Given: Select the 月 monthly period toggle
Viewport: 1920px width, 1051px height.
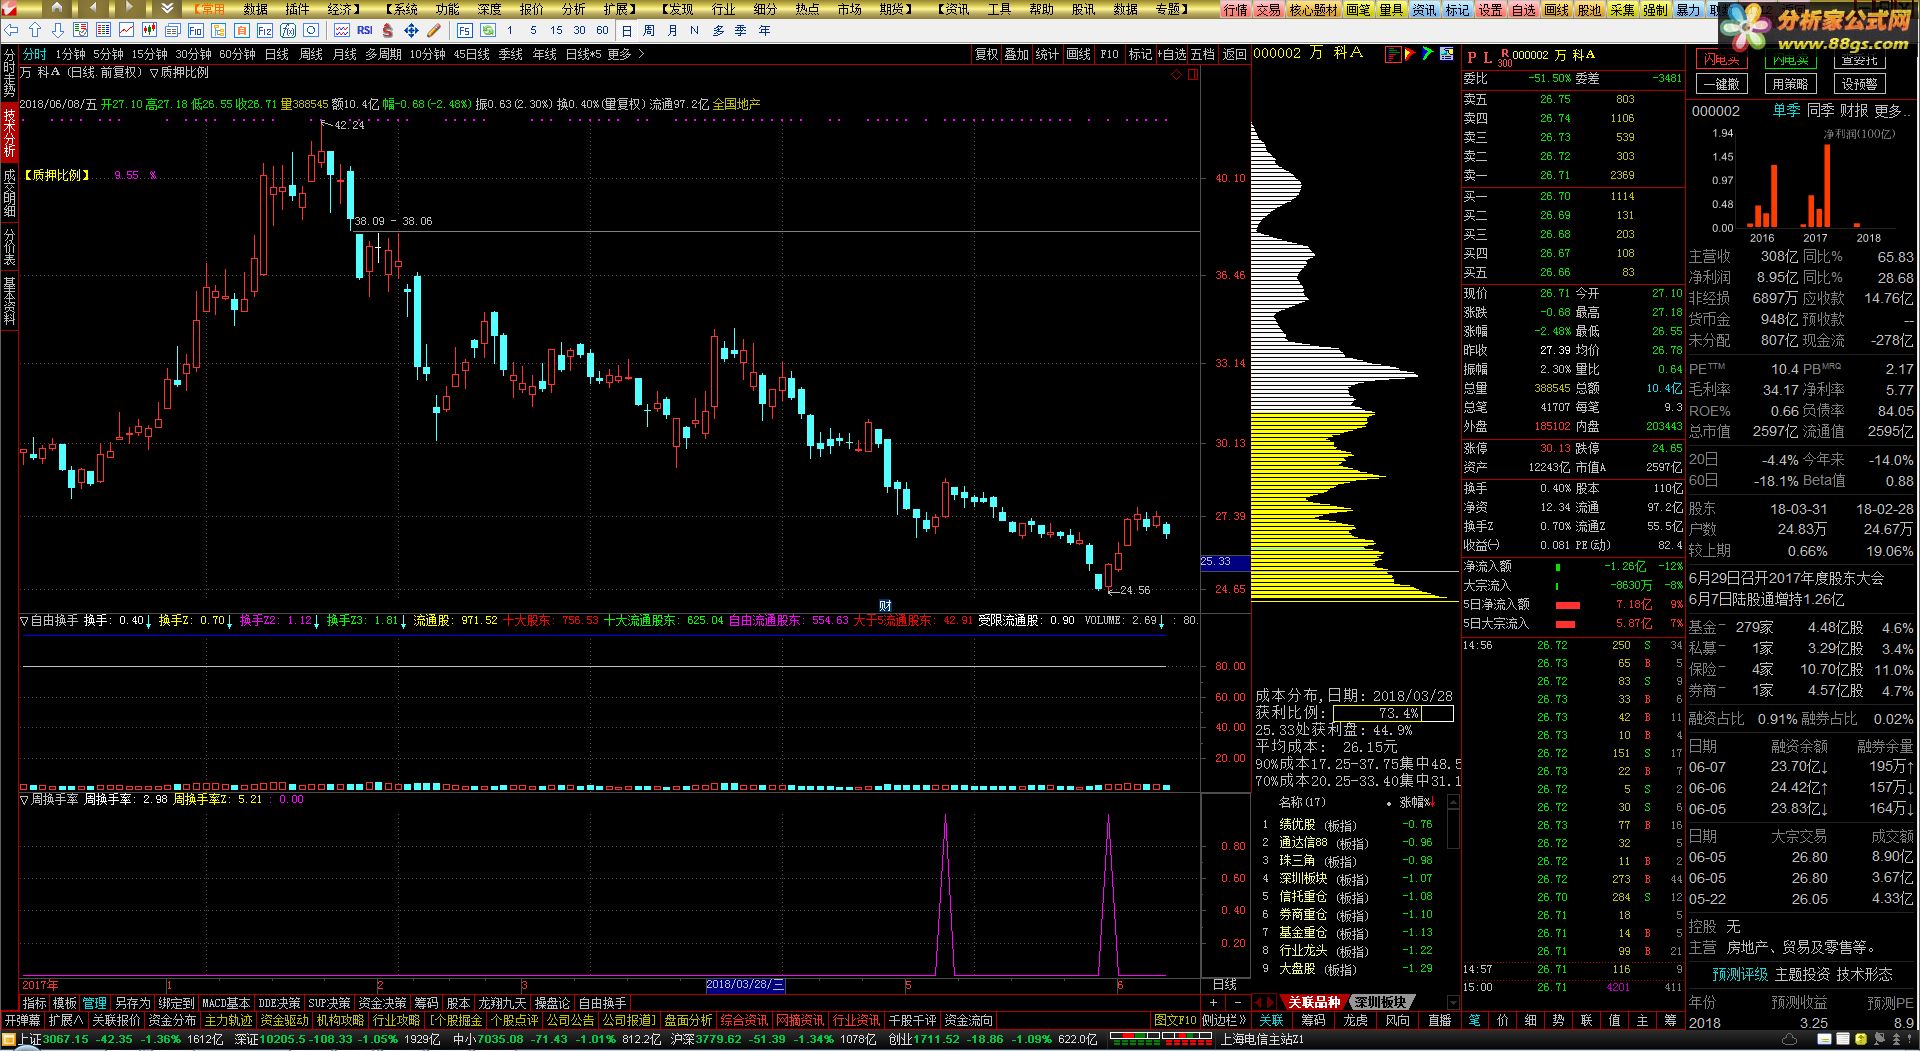Looking at the screenshot, I should (x=672, y=30).
